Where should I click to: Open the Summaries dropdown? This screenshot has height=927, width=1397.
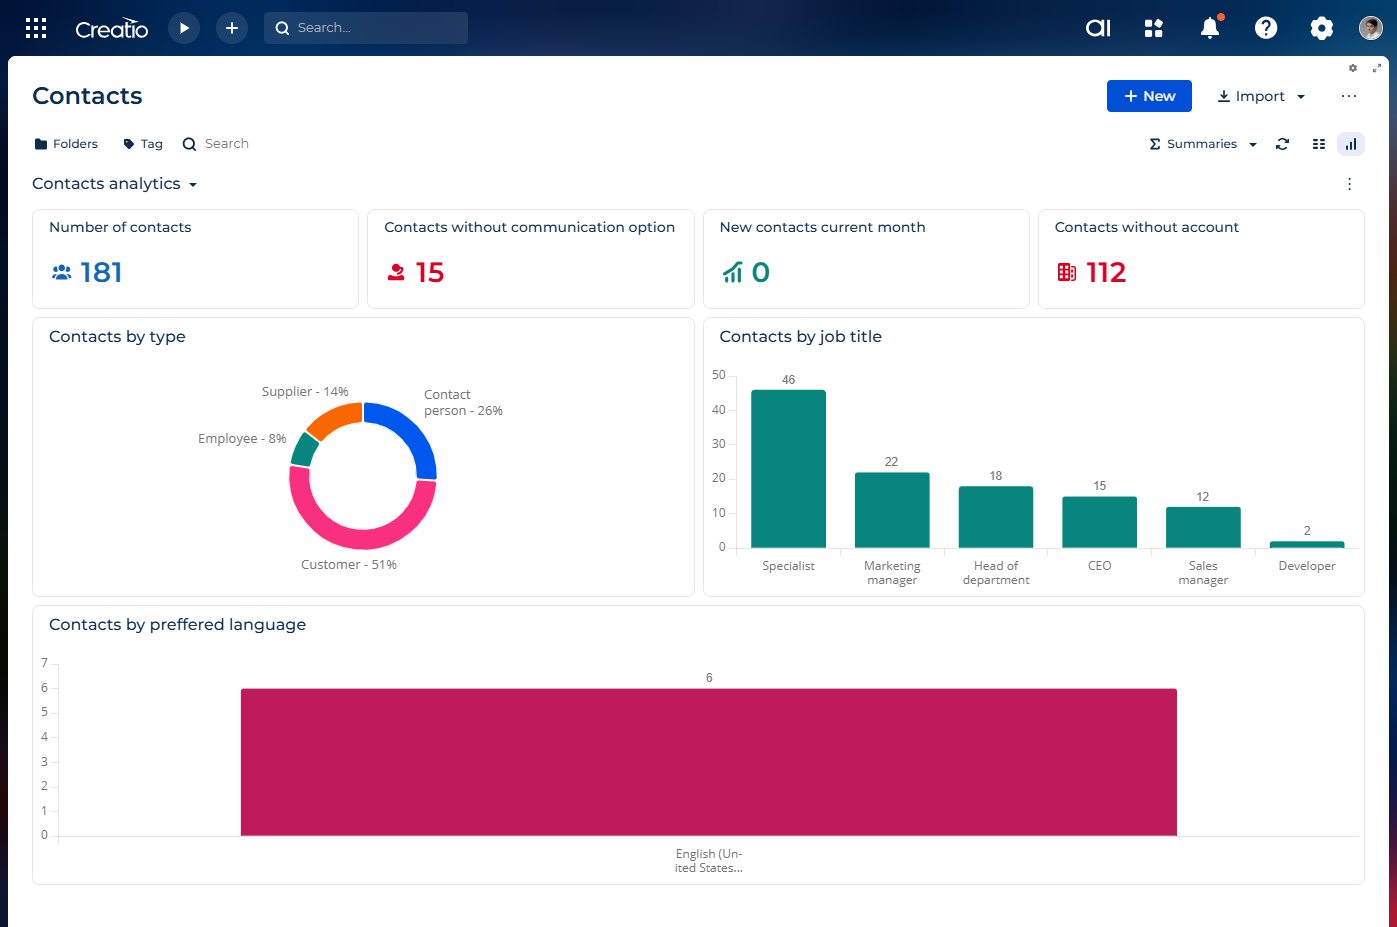pos(1203,144)
